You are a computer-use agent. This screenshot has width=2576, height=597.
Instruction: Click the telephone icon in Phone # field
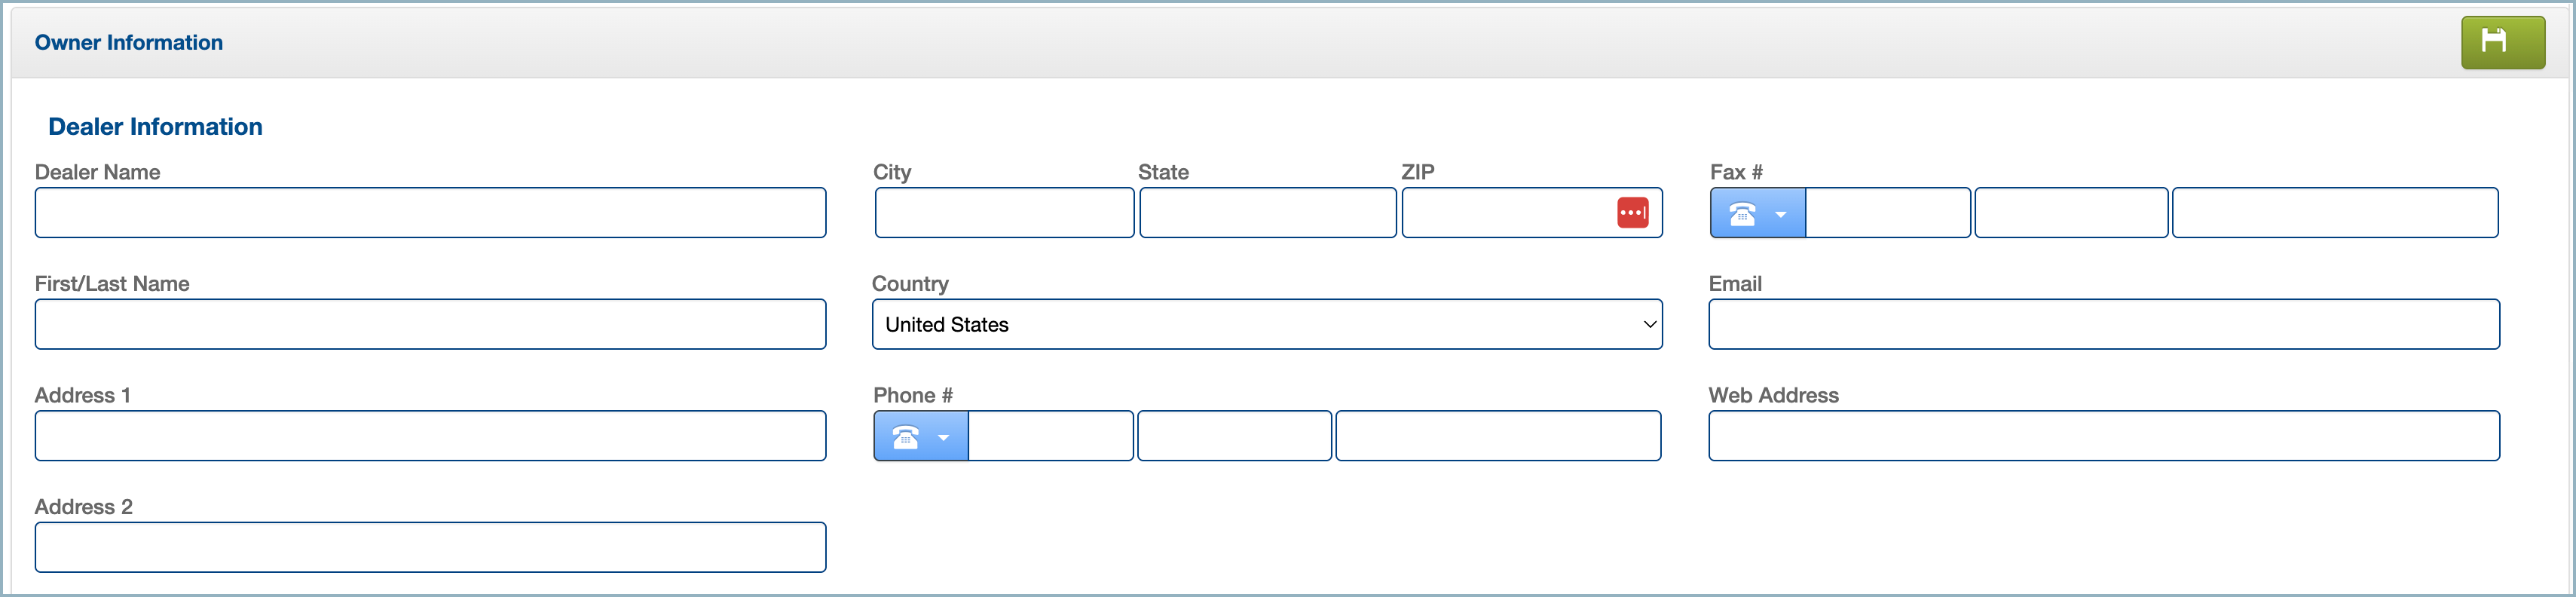pos(905,437)
